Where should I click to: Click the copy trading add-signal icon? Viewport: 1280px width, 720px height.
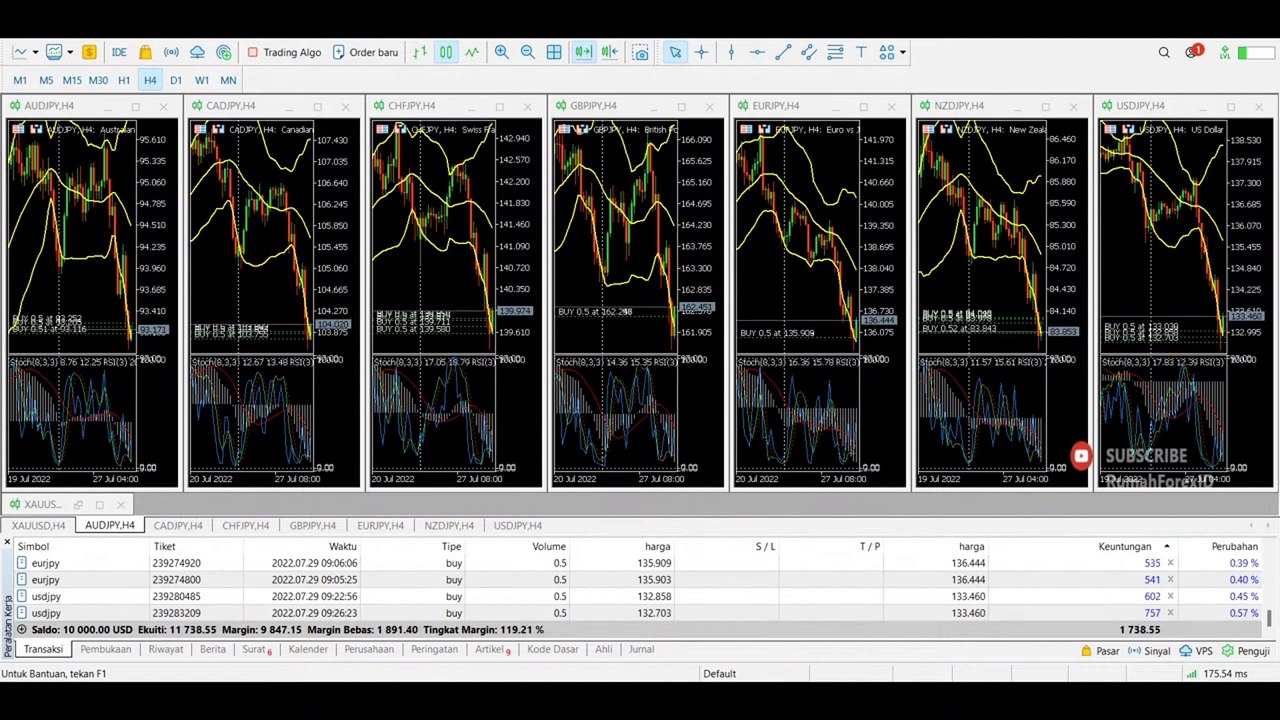223,52
